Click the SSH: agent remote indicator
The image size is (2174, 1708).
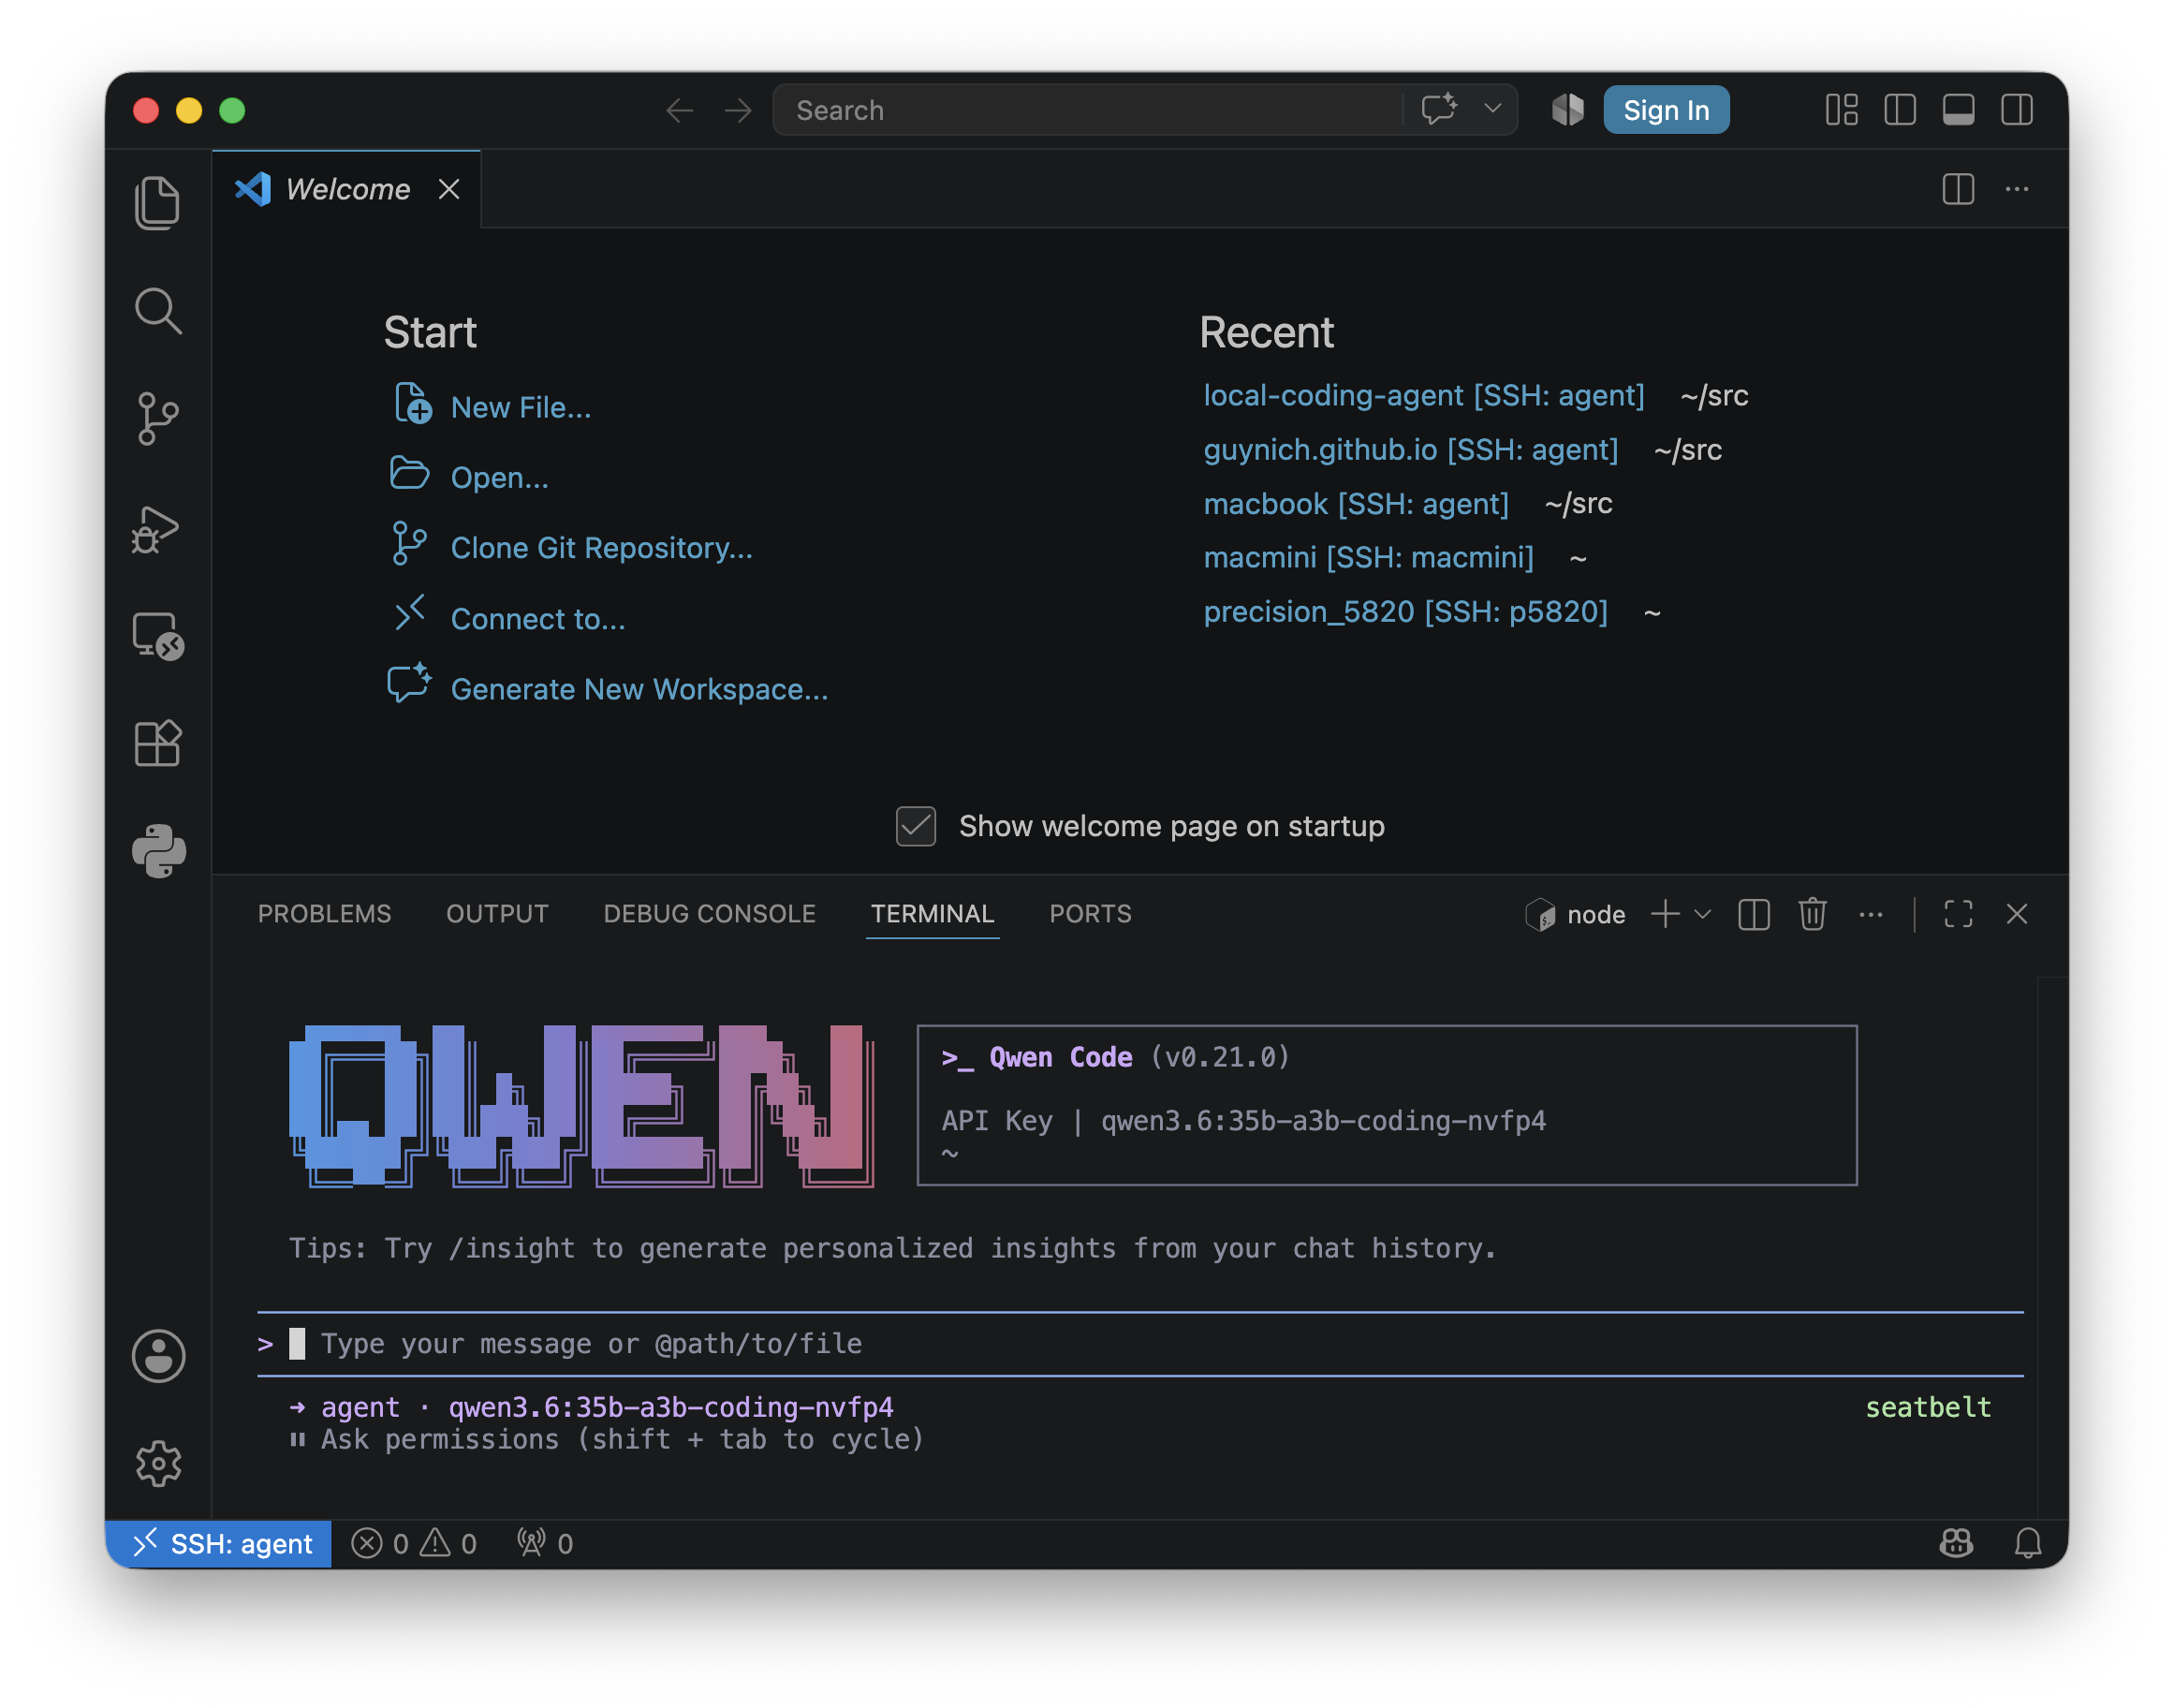pos(219,1543)
